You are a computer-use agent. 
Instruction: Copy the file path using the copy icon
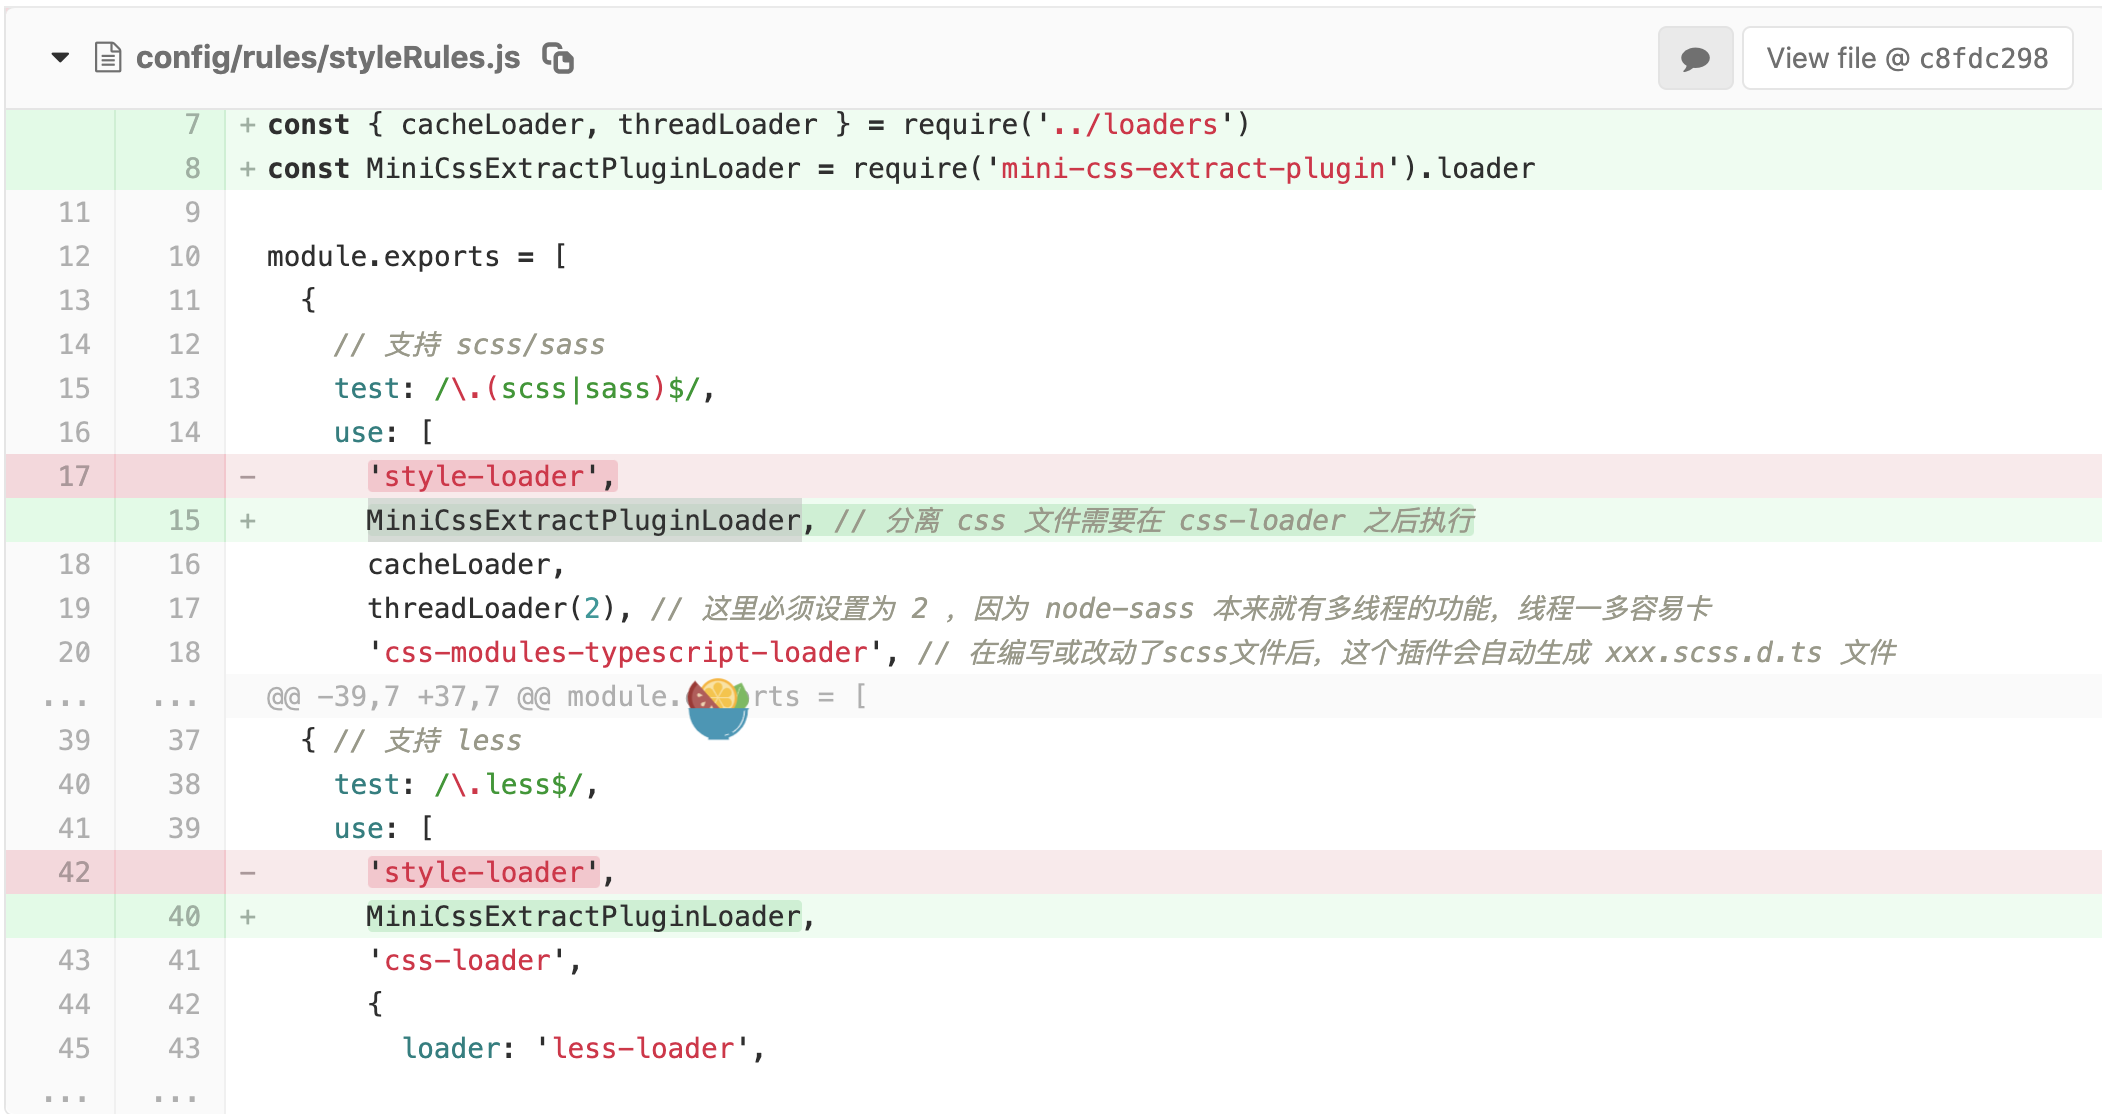(558, 58)
